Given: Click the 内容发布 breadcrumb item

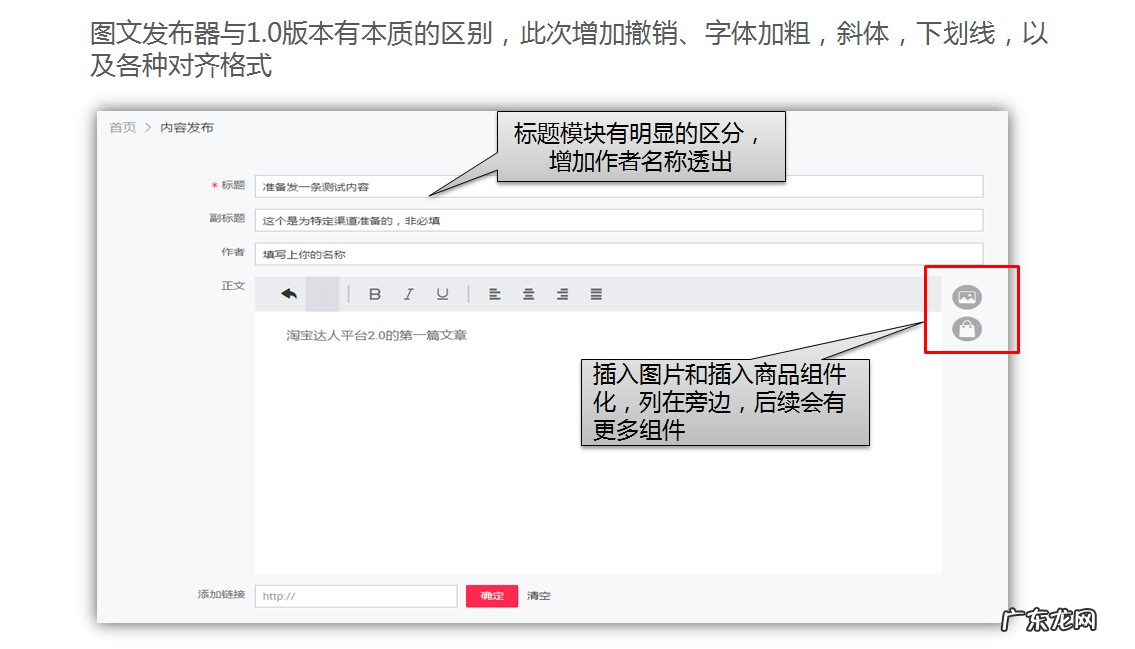Looking at the screenshot, I should pos(186,127).
